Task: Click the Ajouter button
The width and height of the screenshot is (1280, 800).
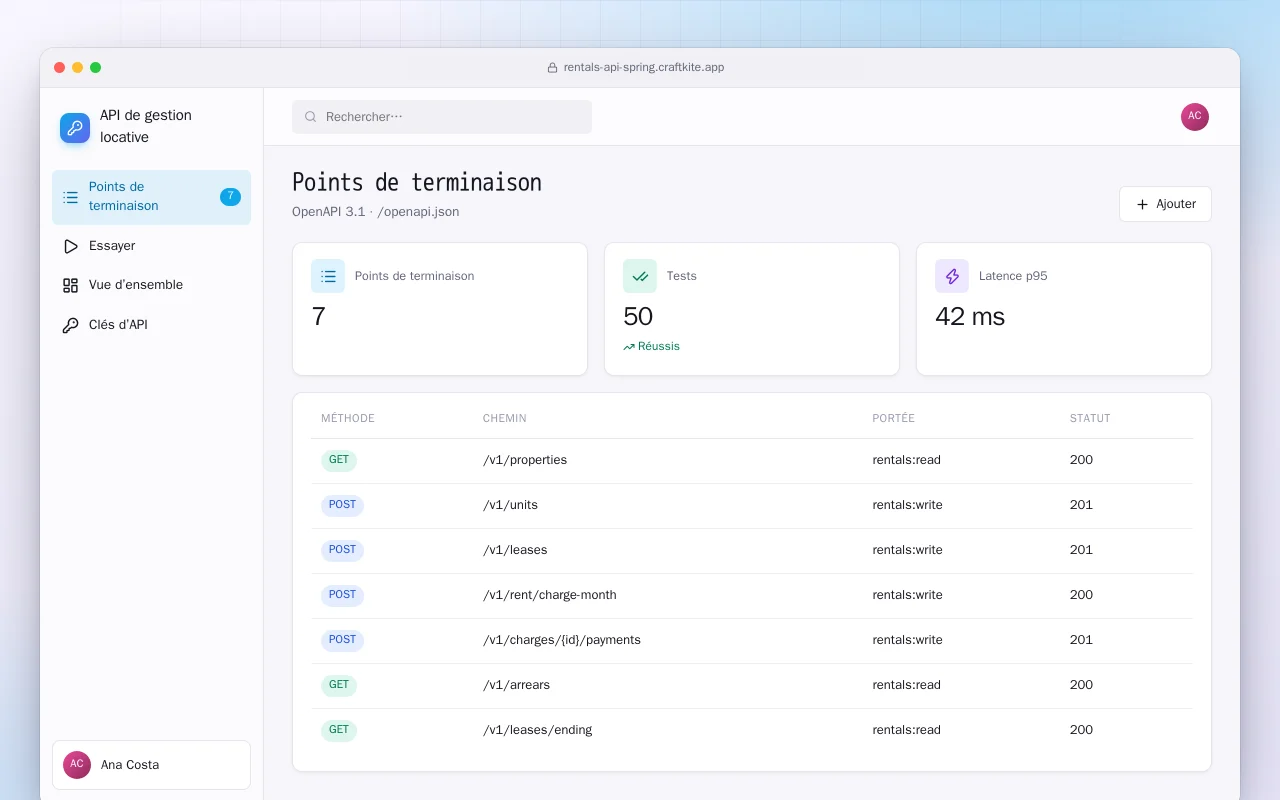Action: (1165, 204)
